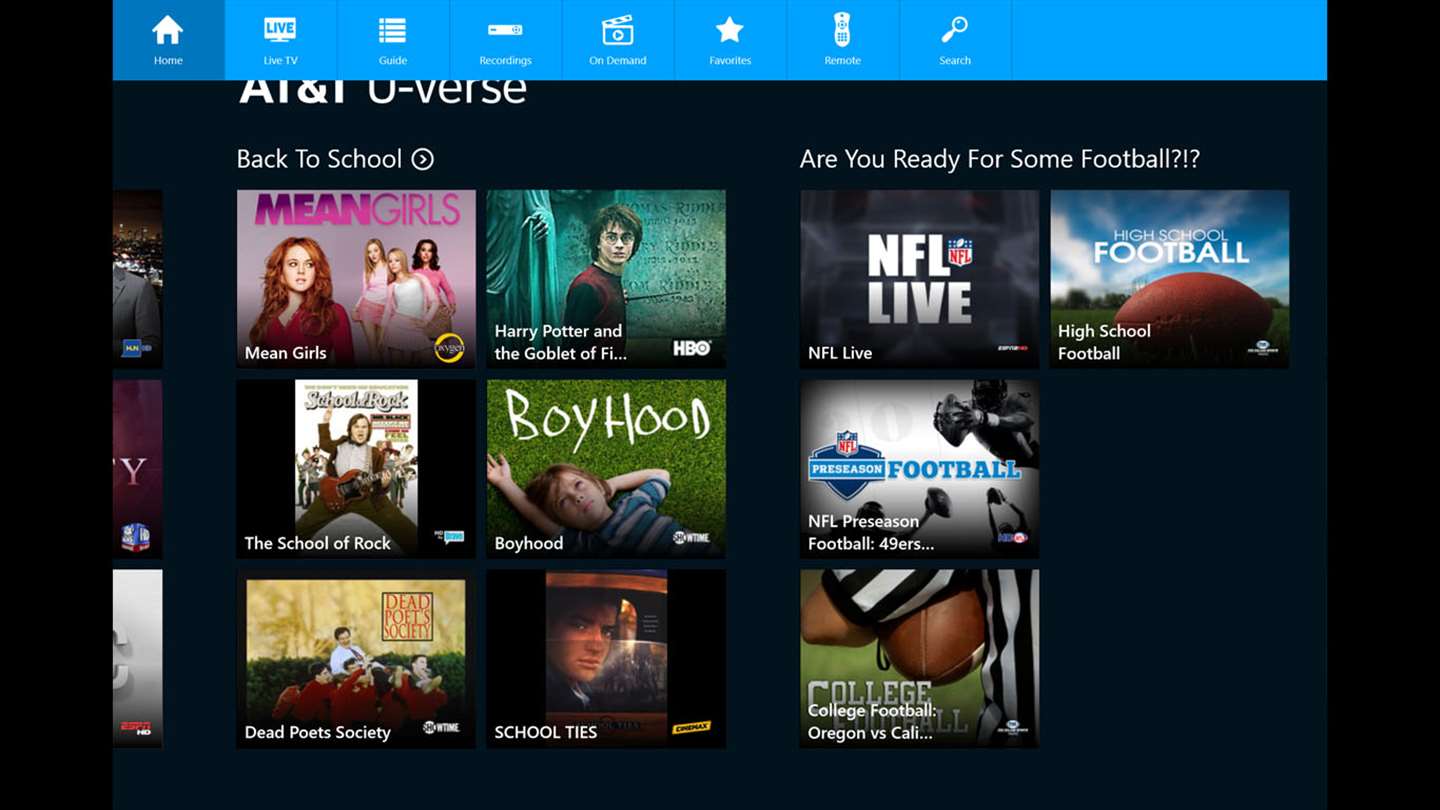View the Recordings section

coord(505,40)
